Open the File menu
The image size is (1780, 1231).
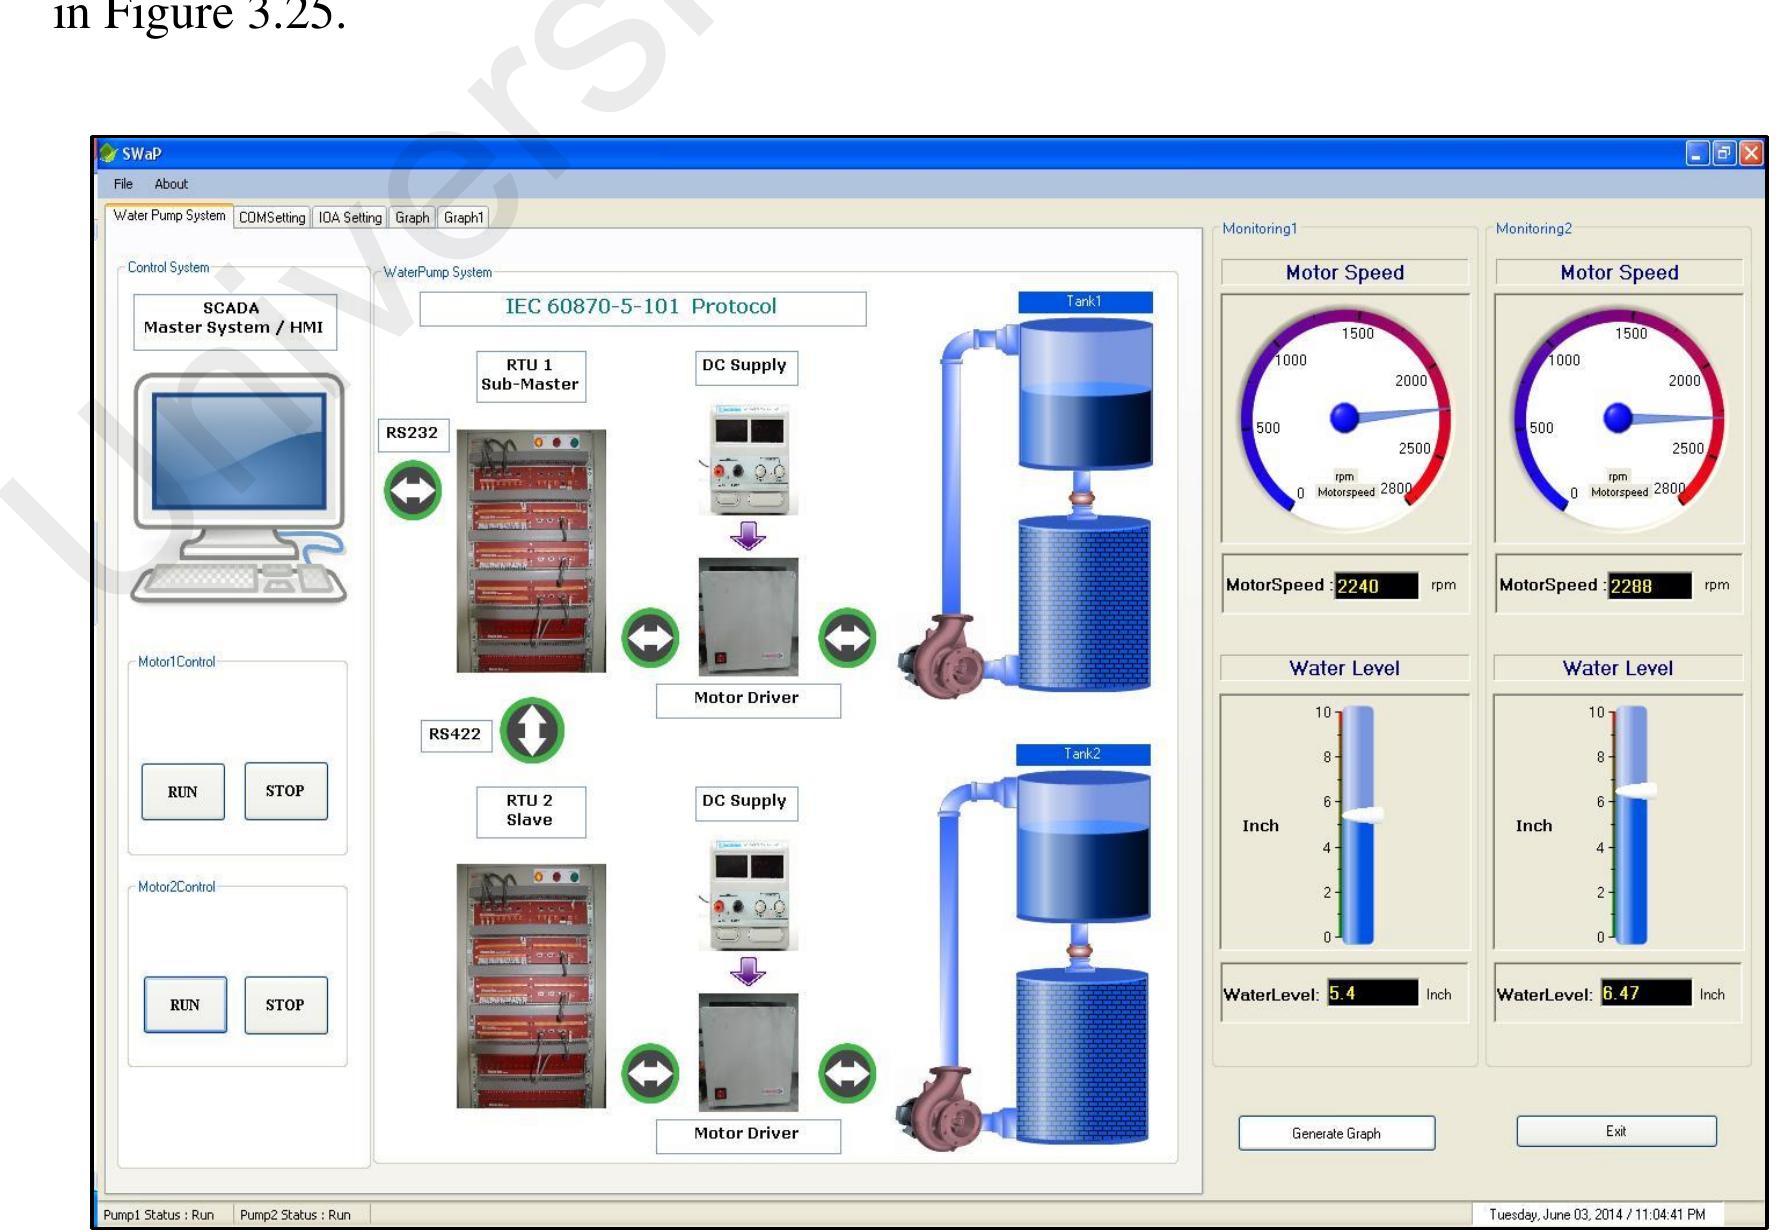[122, 184]
